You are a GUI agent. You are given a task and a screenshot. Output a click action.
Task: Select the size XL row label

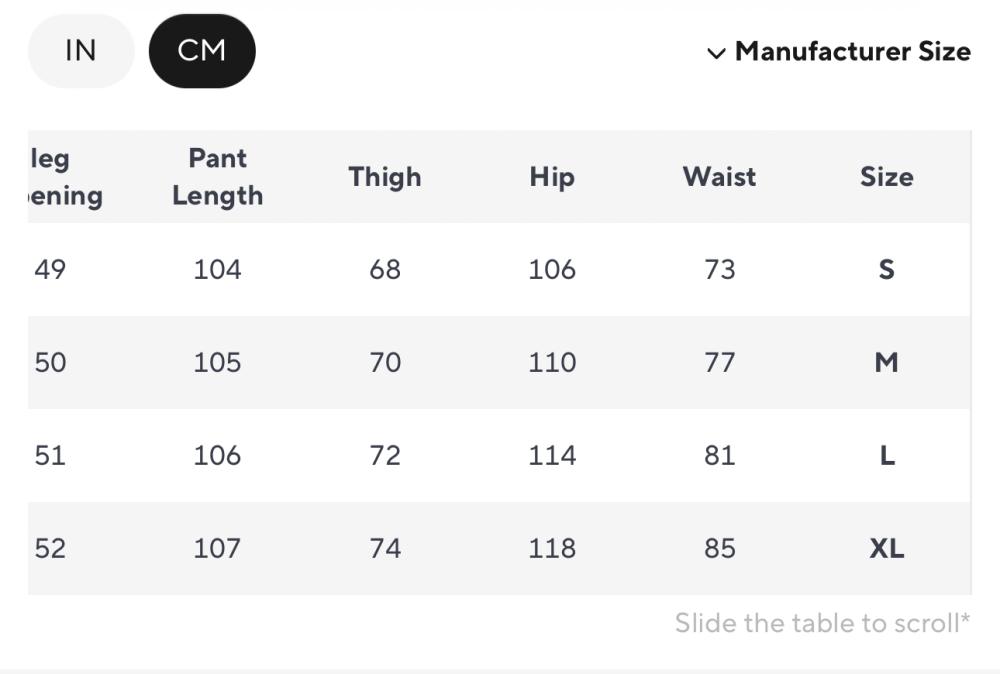886,549
